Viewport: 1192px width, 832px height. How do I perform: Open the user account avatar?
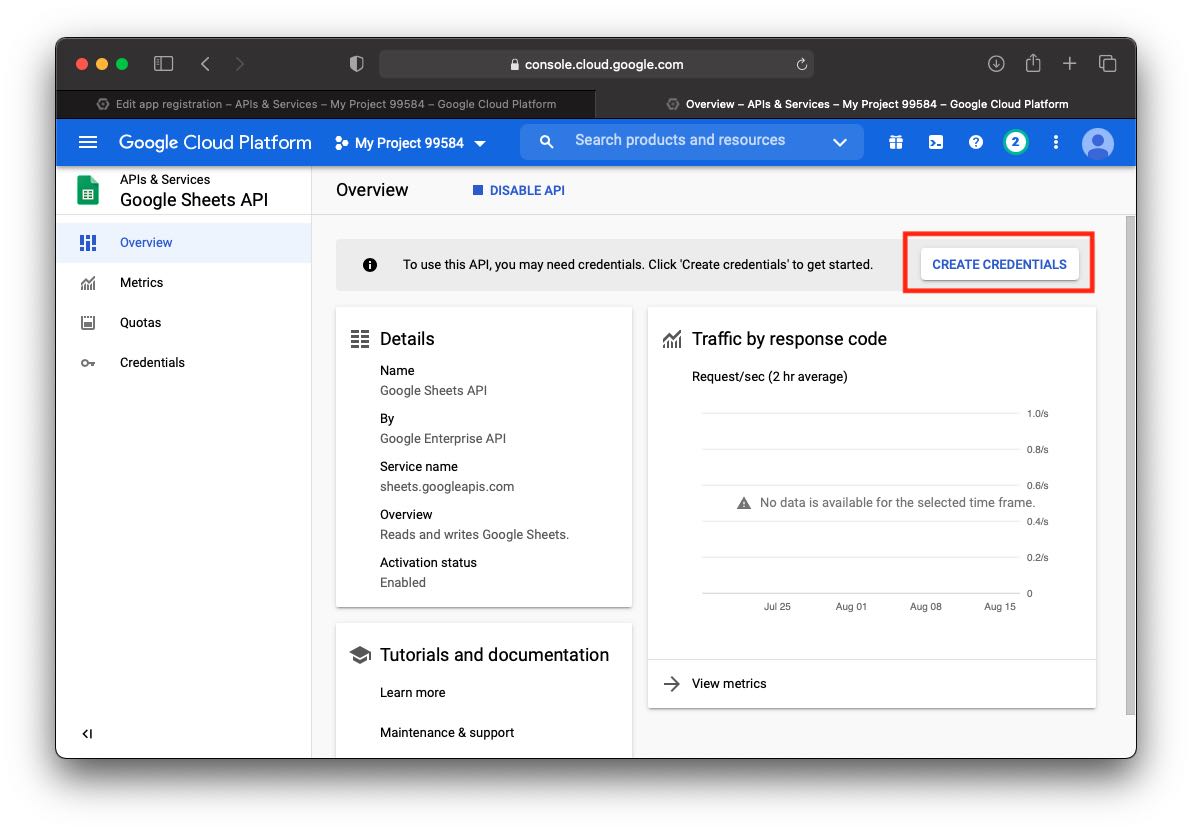(x=1097, y=143)
